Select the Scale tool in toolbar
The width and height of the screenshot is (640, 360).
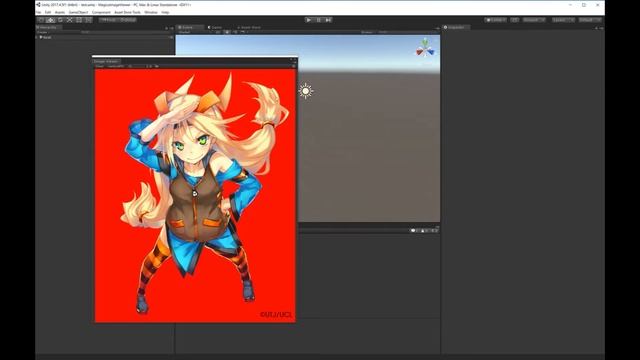coord(69,20)
